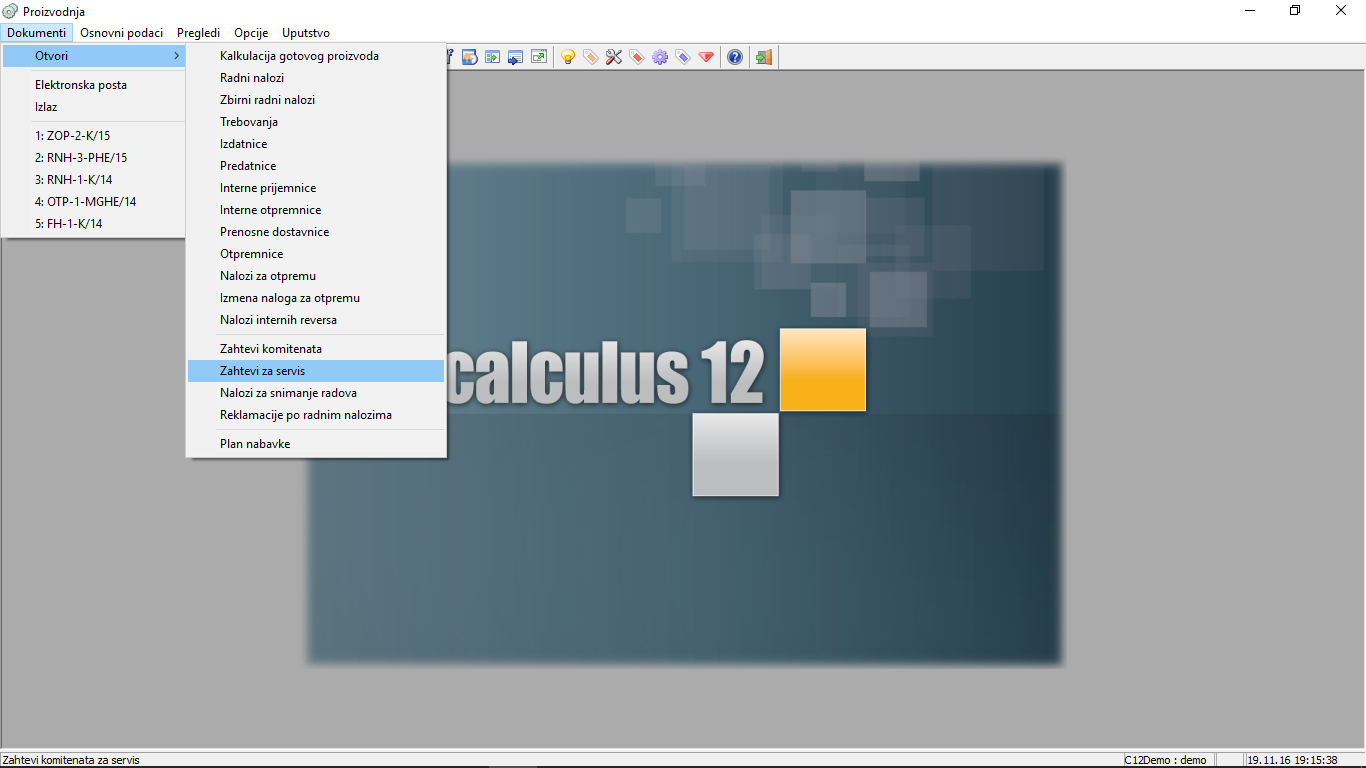
Task: Click the purple gear toolbar icon
Action: (x=660, y=57)
